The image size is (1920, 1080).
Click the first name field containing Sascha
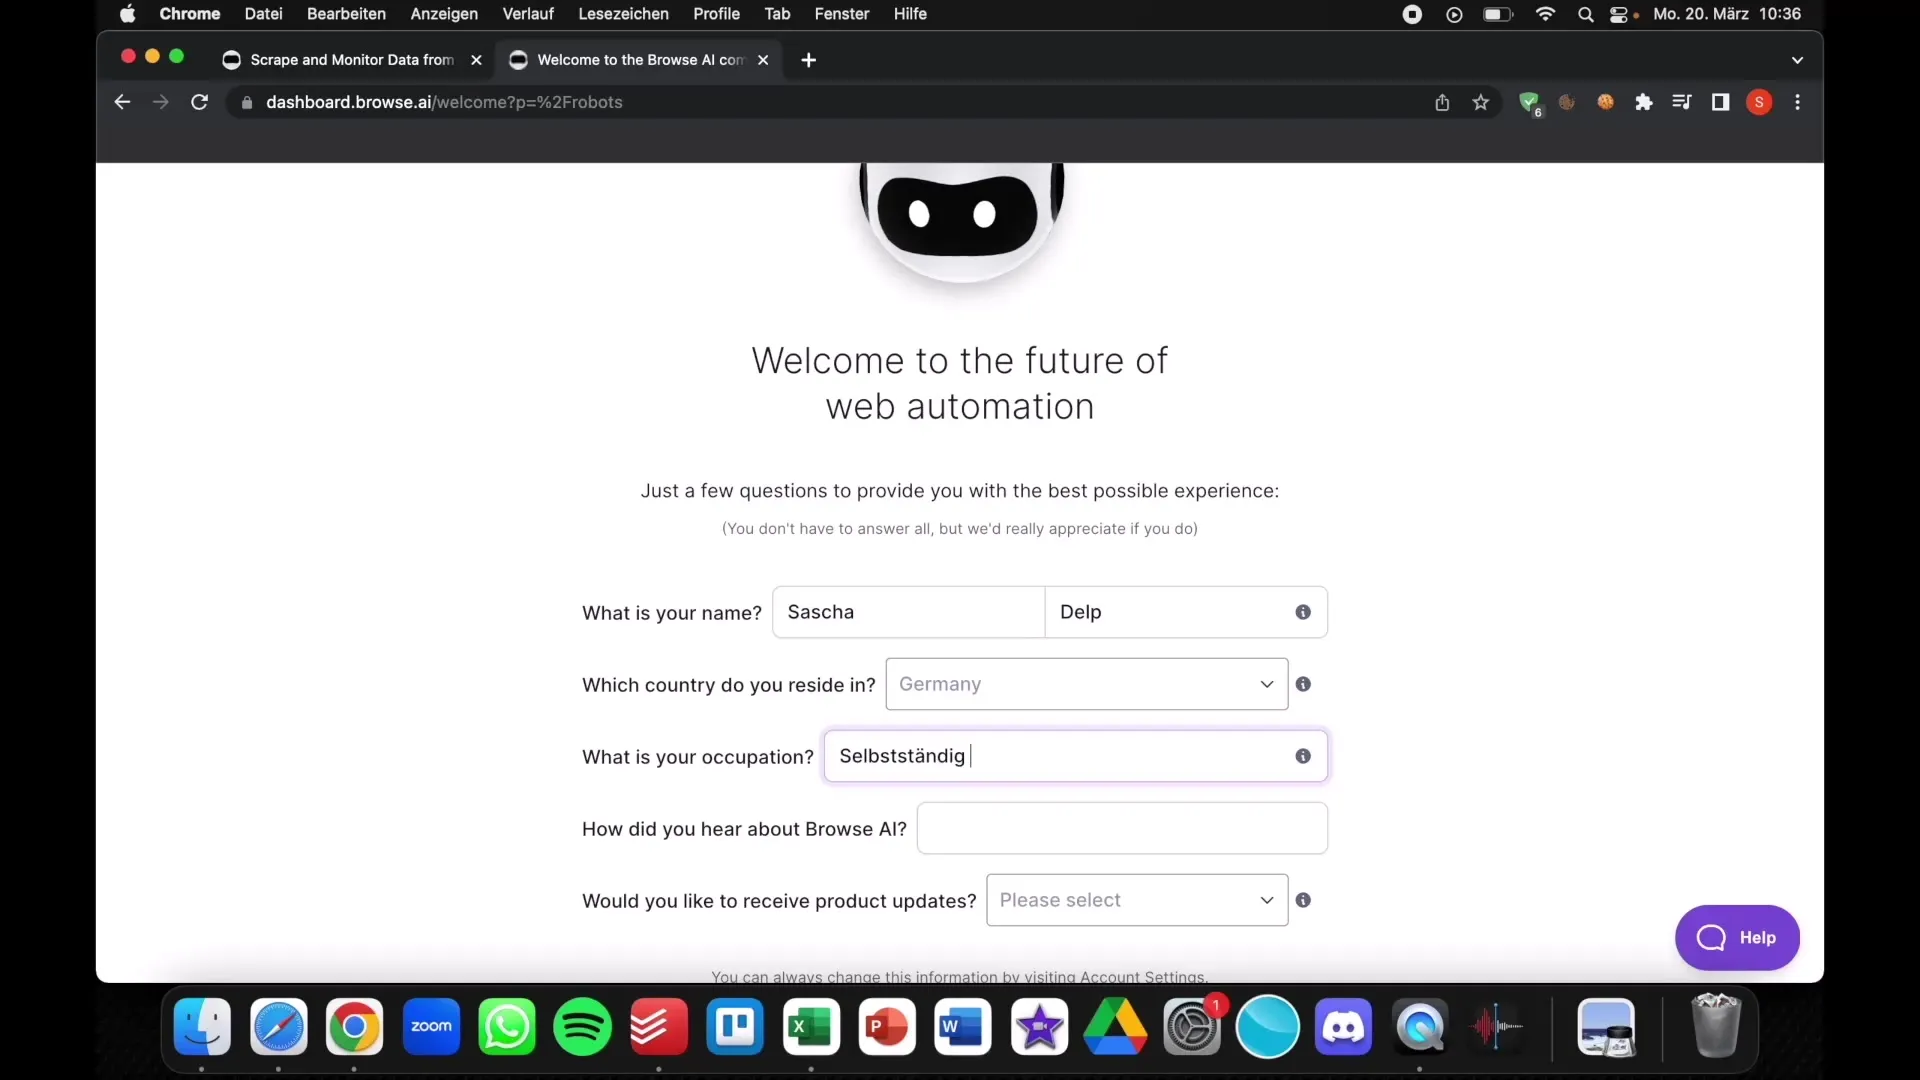[909, 612]
